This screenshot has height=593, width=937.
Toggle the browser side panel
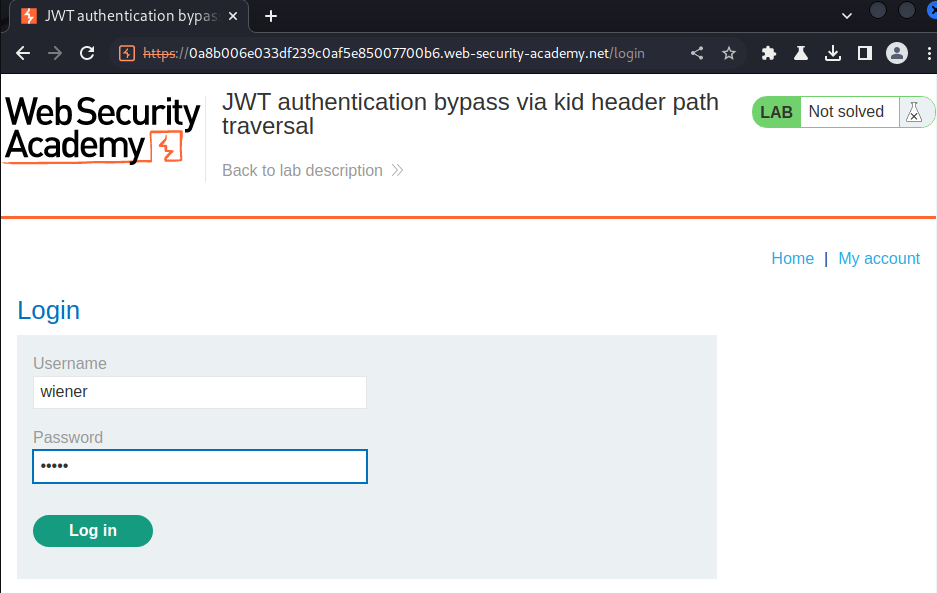pyautogui.click(x=865, y=53)
